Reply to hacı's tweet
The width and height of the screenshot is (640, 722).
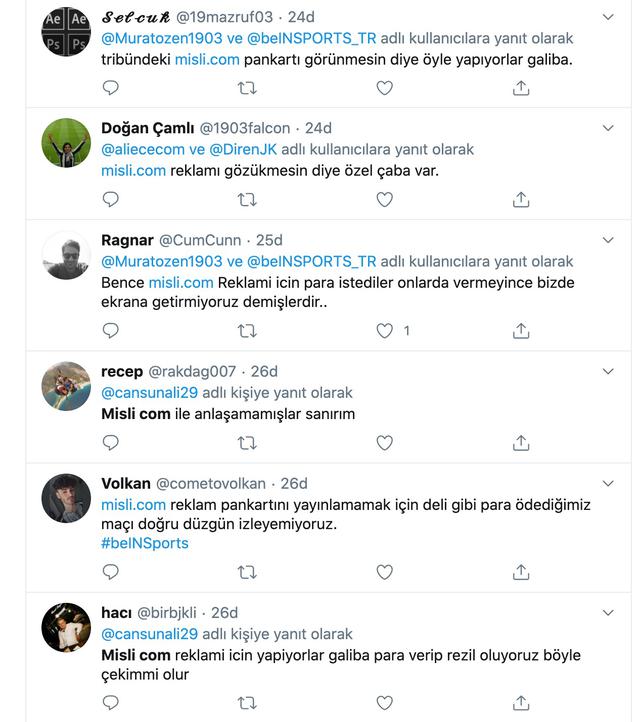pos(111,702)
